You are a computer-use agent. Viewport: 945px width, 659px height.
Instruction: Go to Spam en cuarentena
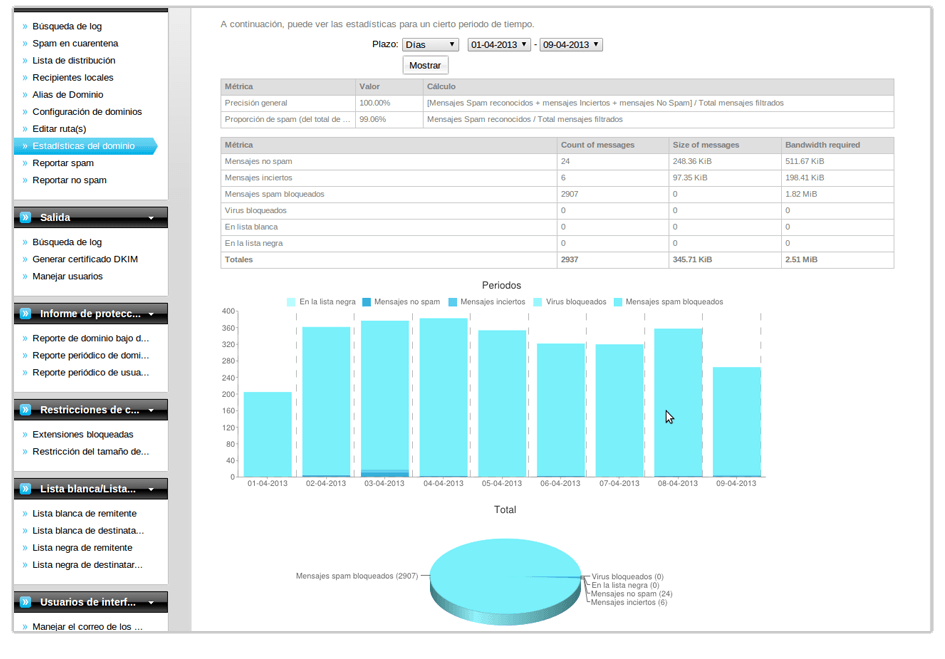coord(75,43)
